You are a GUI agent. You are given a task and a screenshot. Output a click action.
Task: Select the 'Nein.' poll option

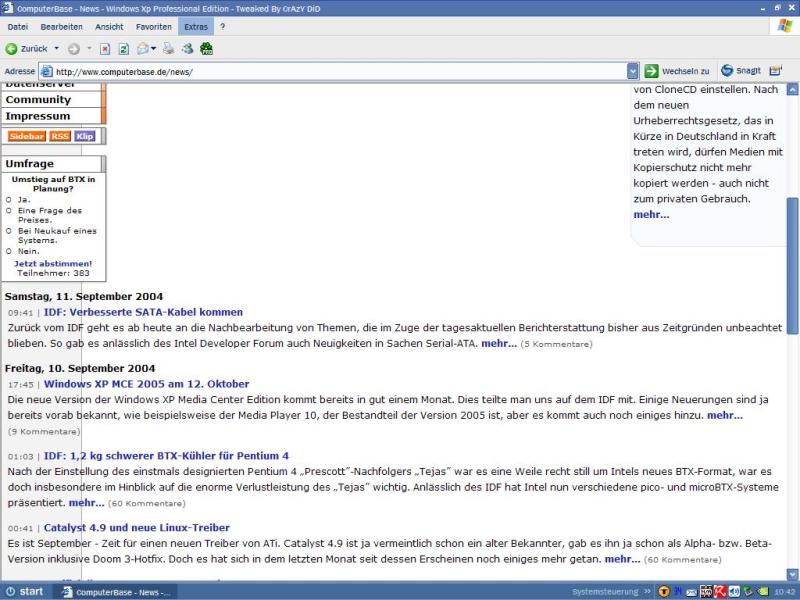(x=9, y=251)
